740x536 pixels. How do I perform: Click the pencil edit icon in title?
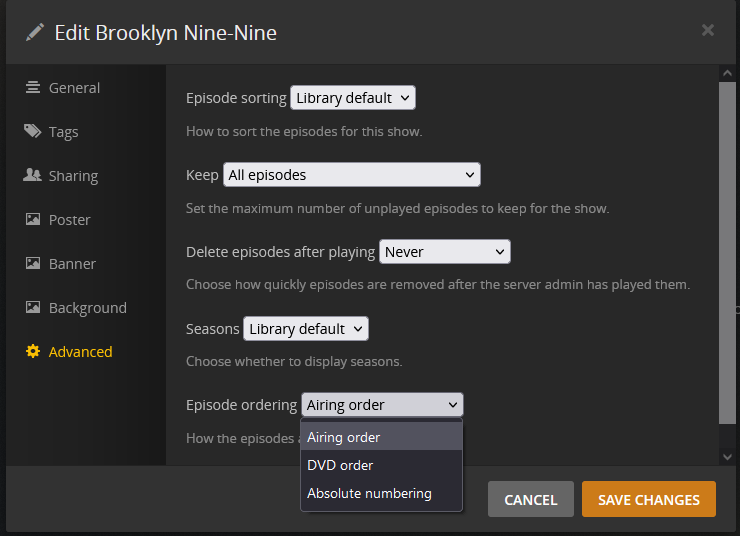(35, 32)
